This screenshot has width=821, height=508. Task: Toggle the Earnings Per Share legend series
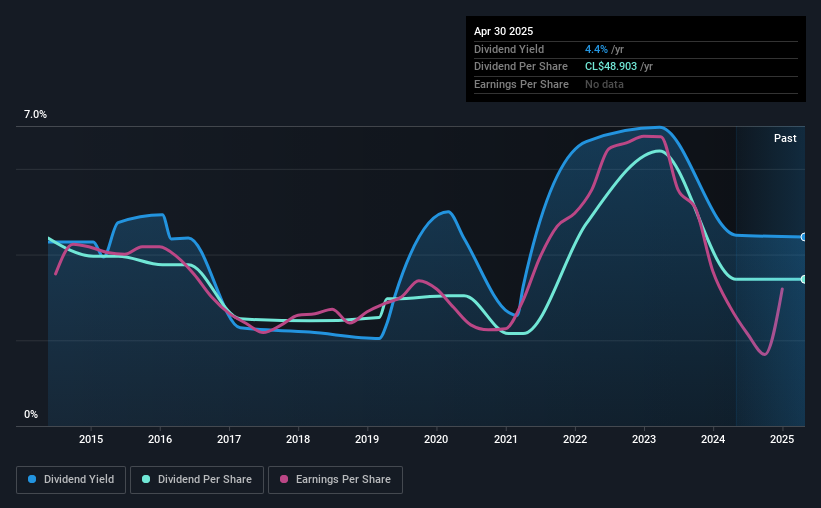[335, 480]
